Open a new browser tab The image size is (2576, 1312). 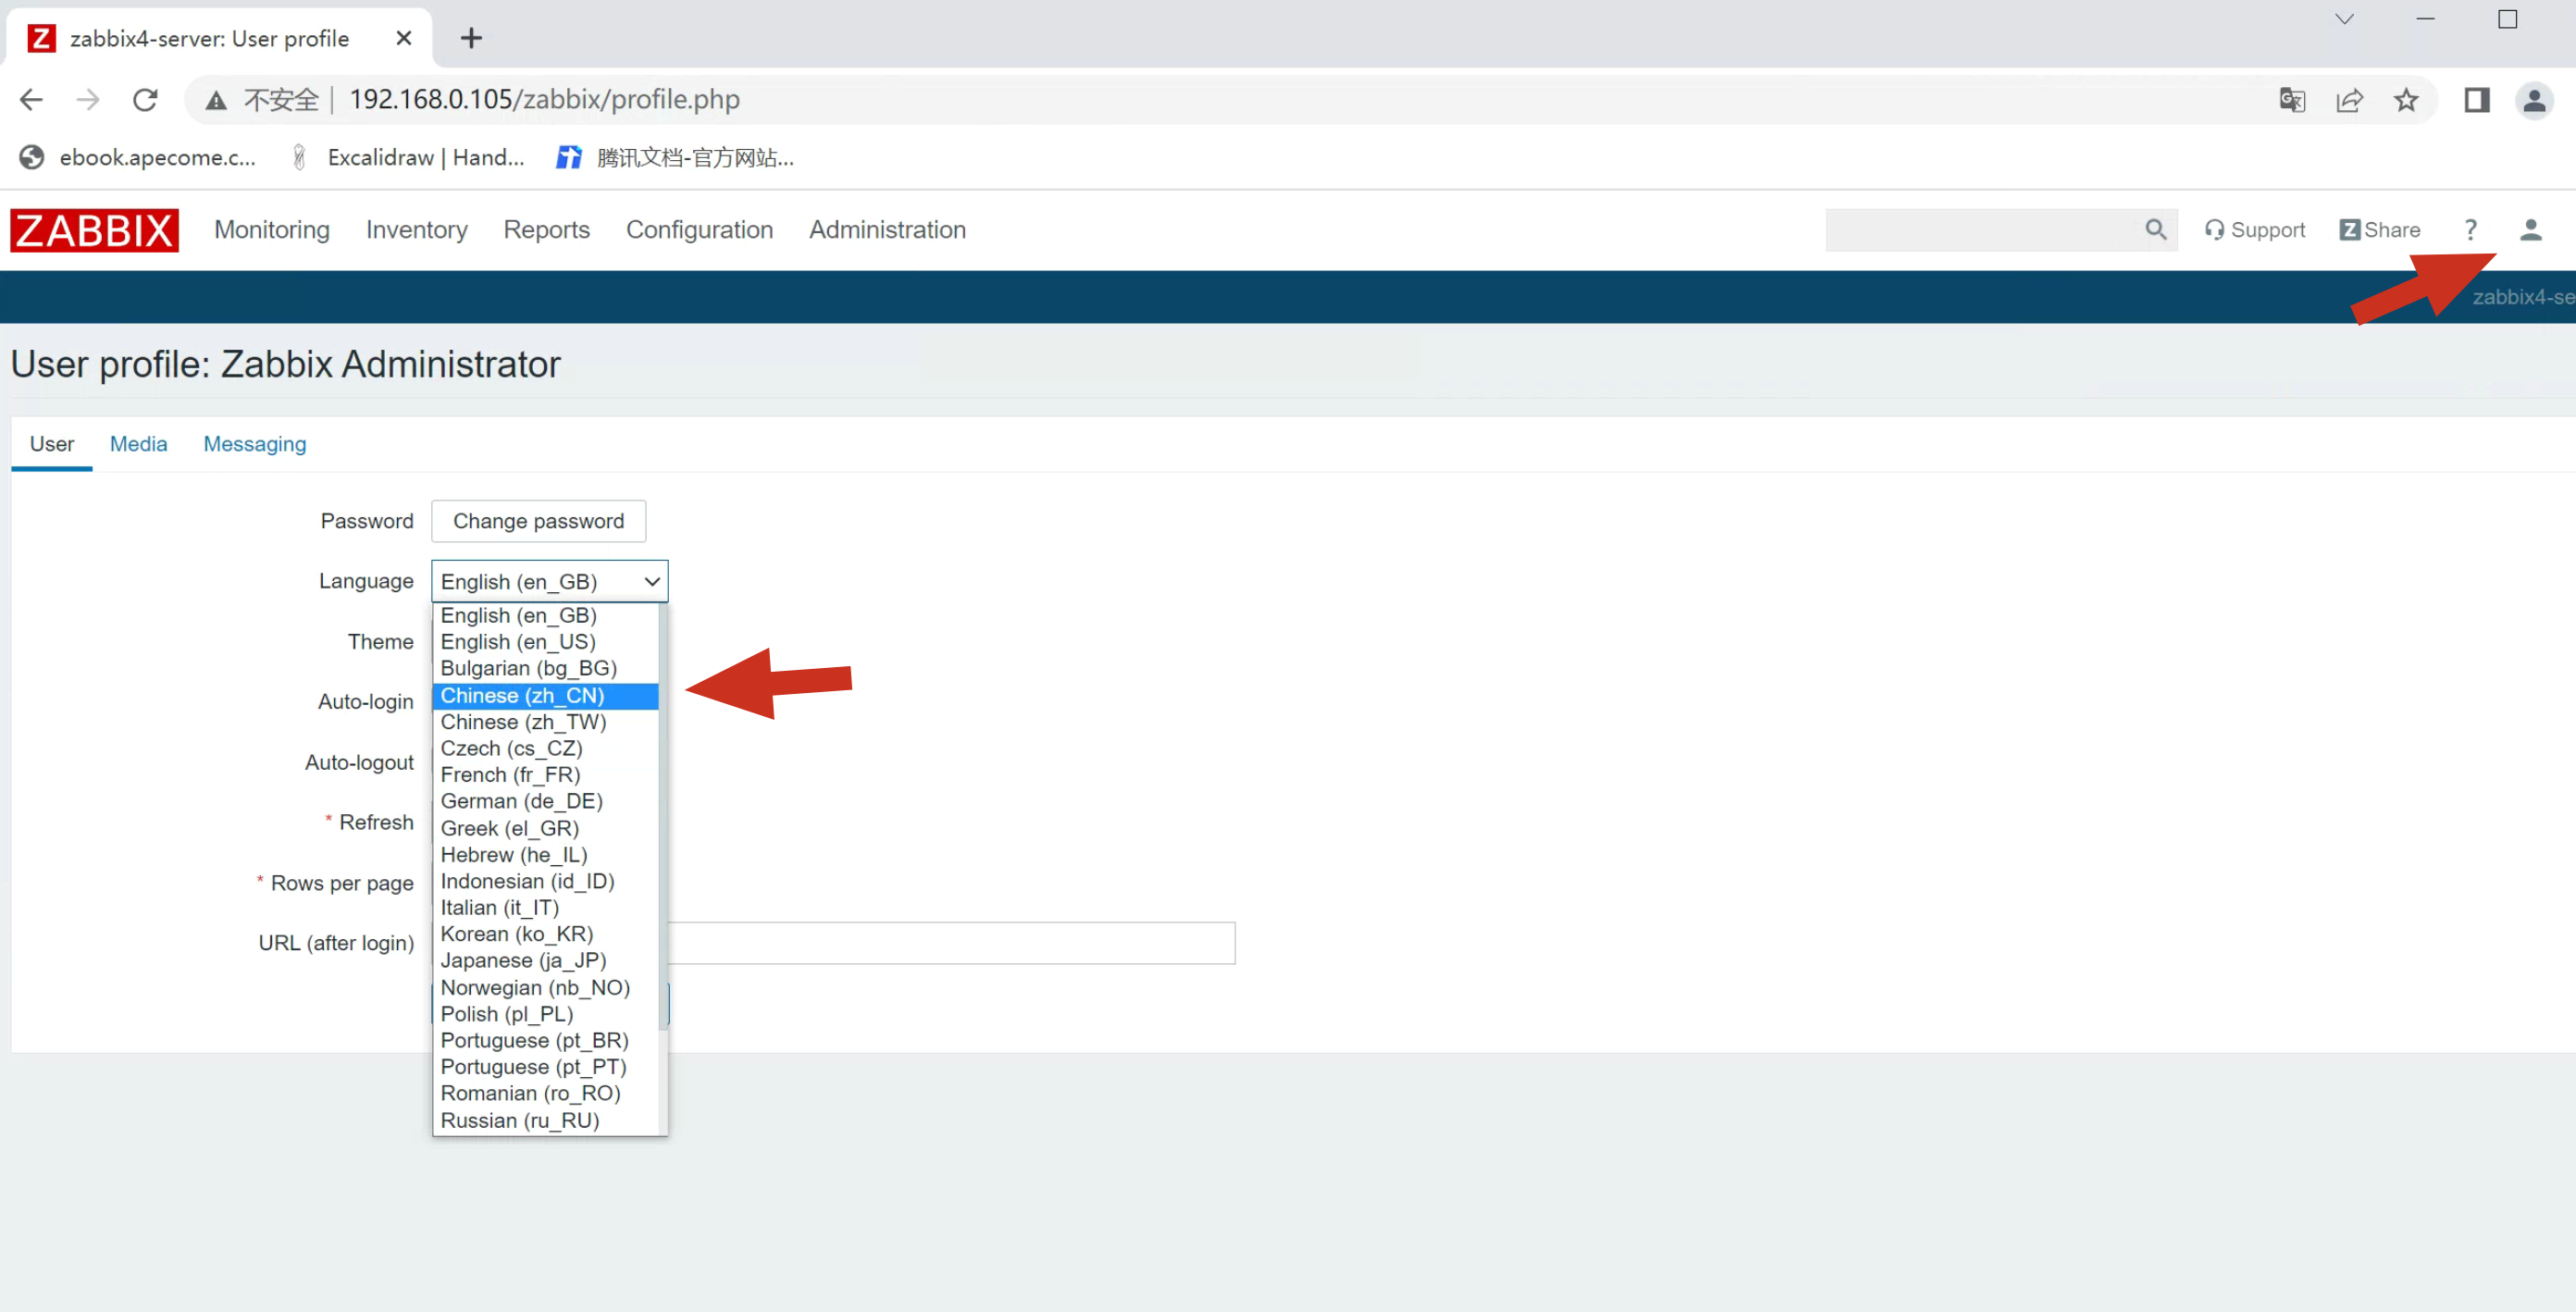(471, 38)
